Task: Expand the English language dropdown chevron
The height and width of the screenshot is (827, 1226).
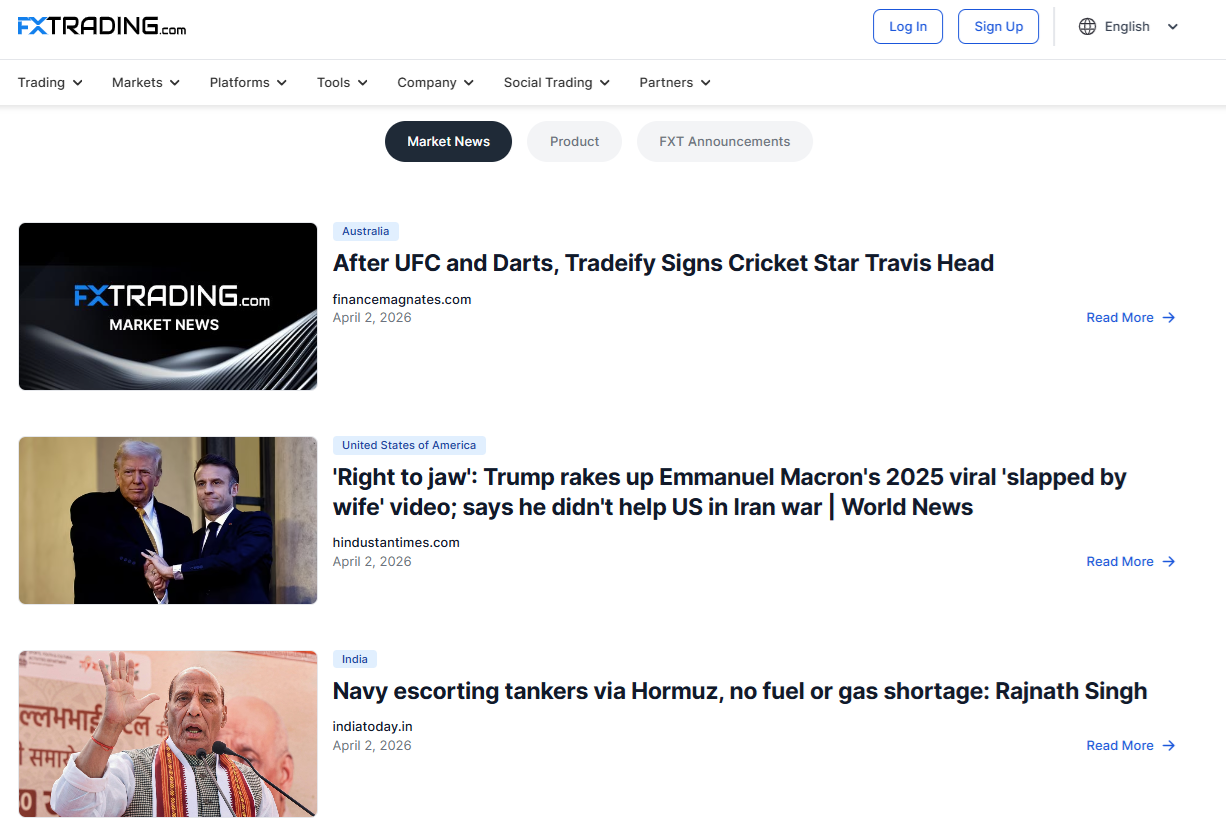Action: coord(1173,27)
